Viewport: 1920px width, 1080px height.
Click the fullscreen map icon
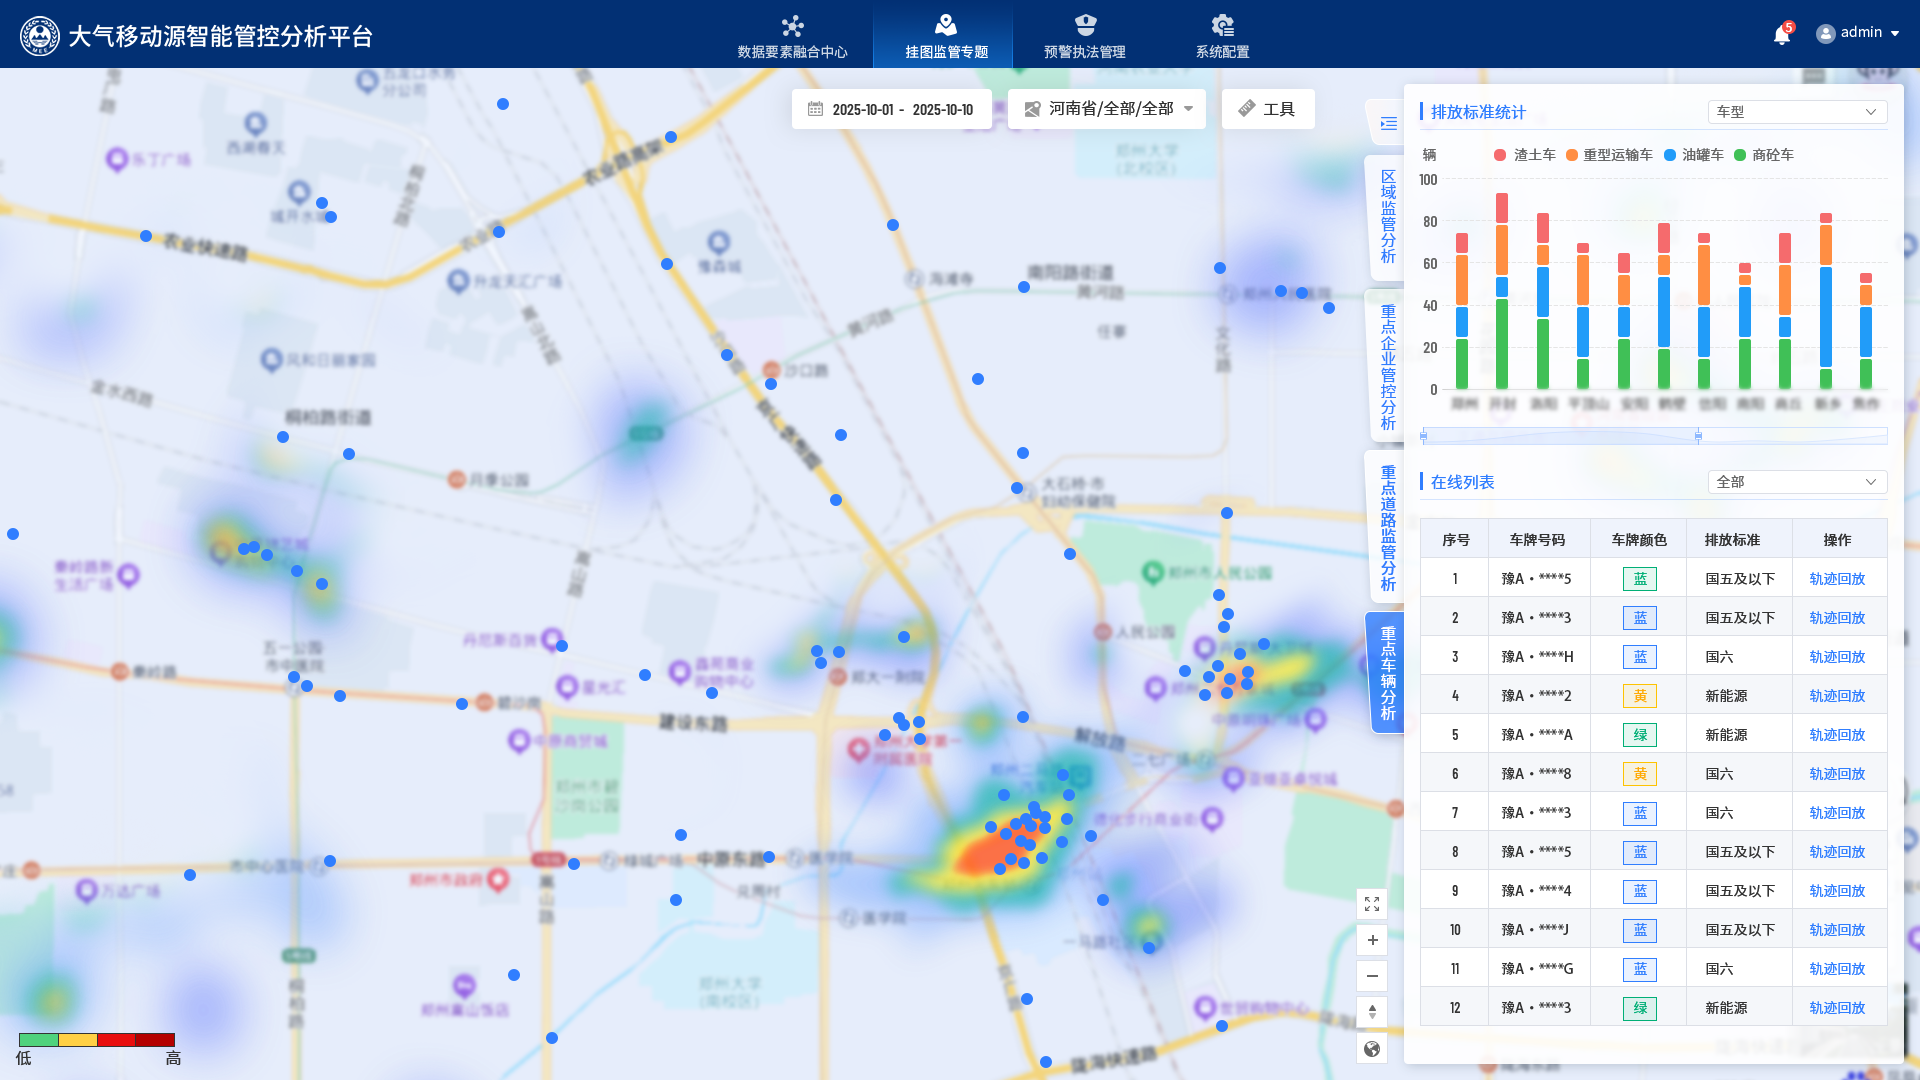1372,904
